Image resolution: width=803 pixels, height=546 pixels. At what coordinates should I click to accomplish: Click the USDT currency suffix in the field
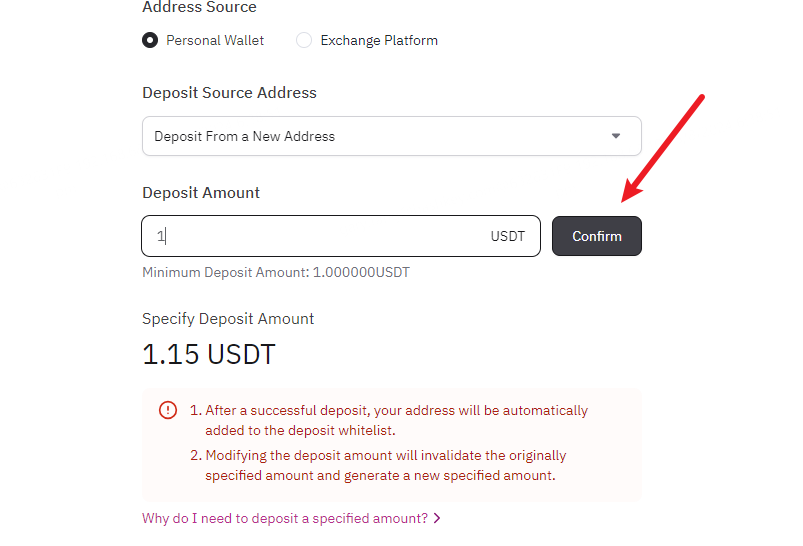[507, 237]
